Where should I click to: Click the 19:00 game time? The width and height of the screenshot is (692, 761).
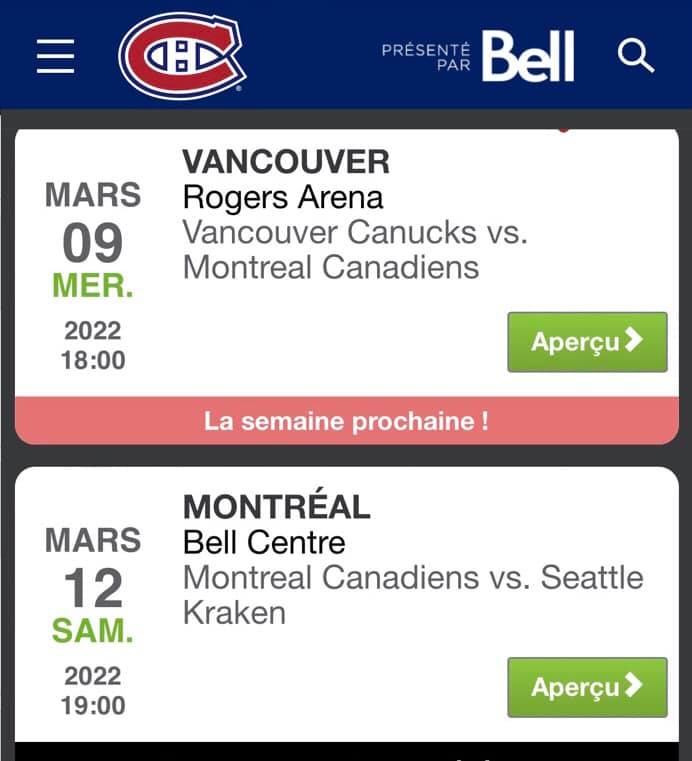(93, 706)
